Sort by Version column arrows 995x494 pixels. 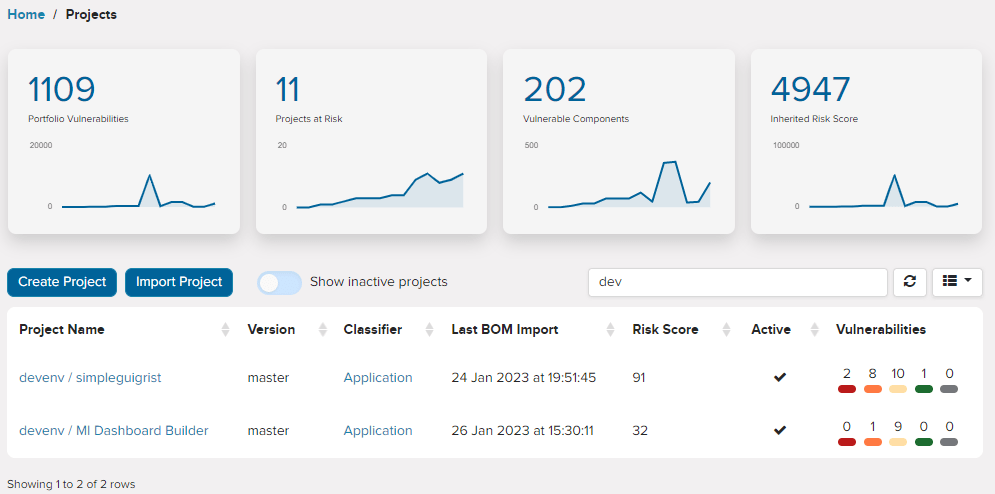tap(322, 330)
